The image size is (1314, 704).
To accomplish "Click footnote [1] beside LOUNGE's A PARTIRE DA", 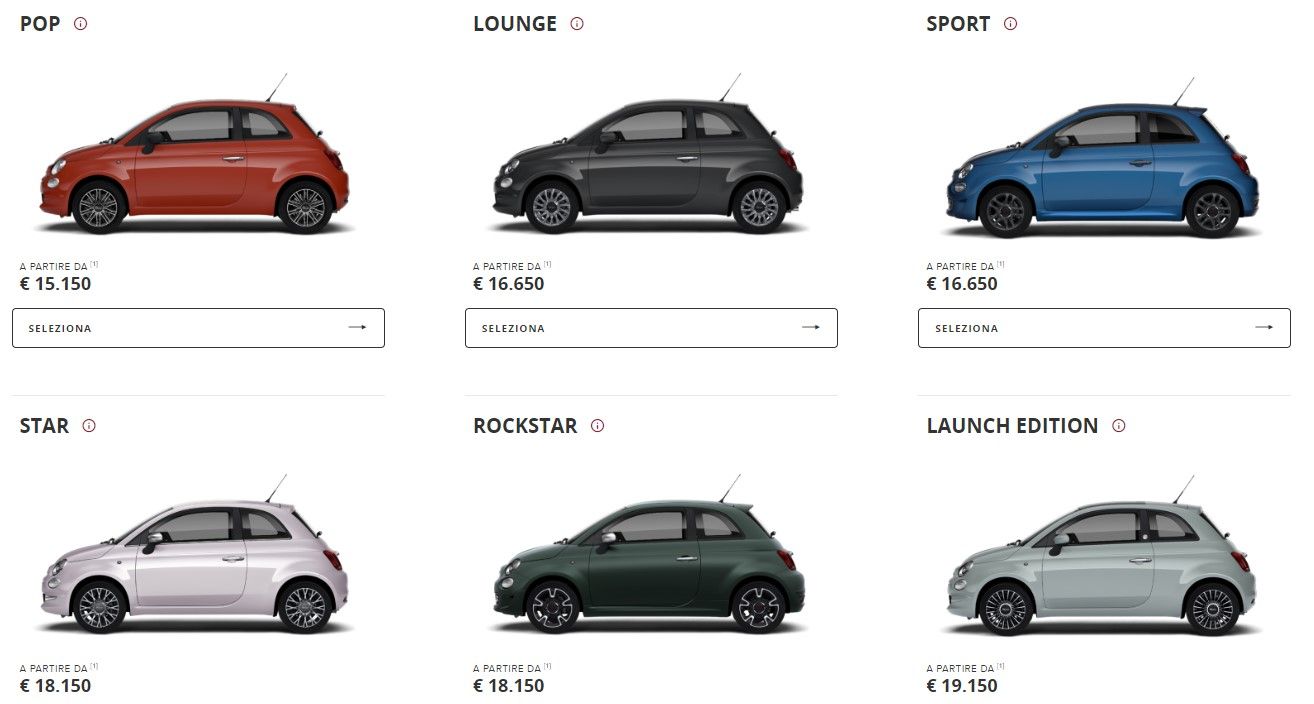I will click(x=548, y=264).
